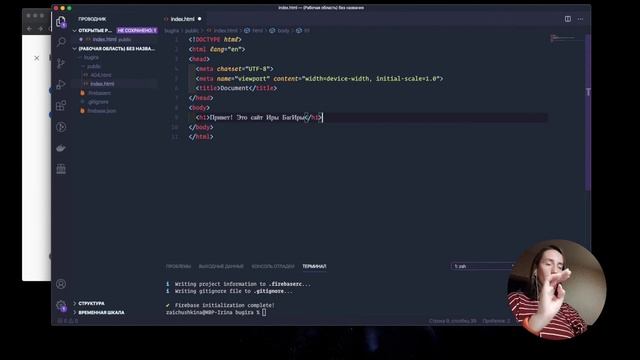
Task: Open the .firebaserc file in Explorer
Action: [x=99, y=93]
